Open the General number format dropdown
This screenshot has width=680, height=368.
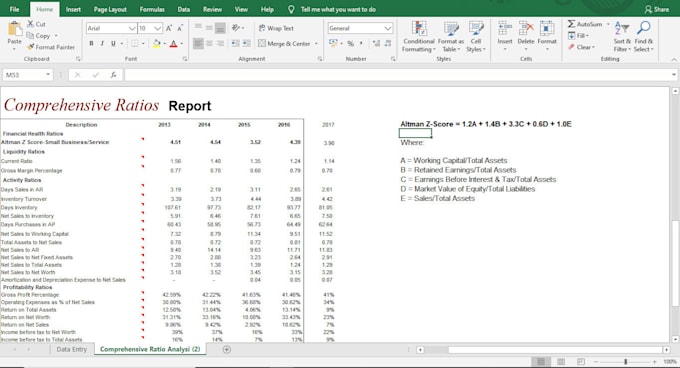tap(388, 28)
